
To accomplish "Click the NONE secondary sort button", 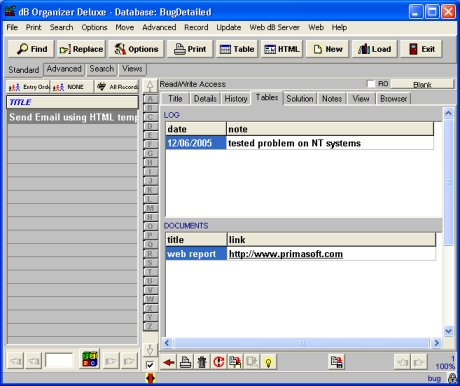I will point(72,87).
